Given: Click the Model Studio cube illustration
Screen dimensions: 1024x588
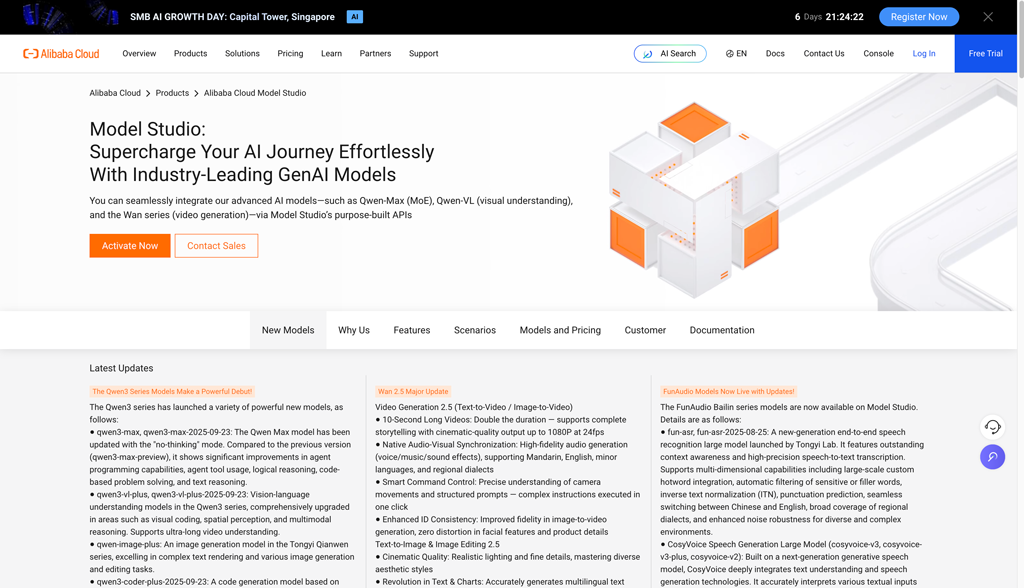Looking at the screenshot, I should (x=694, y=200).
